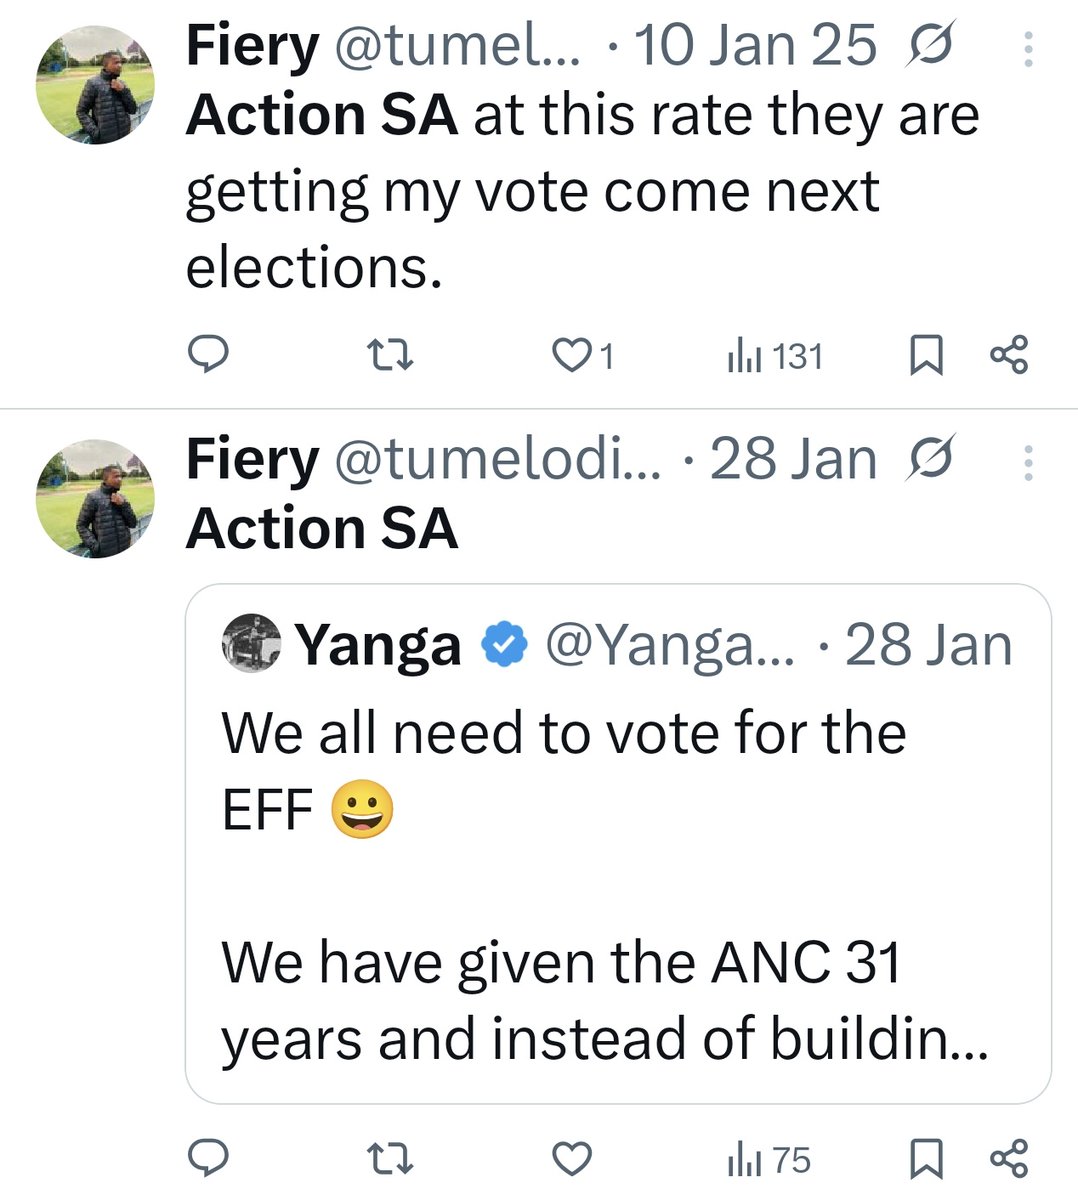Like the 28 Jan quote tweet
1078x1200 pixels.
(573, 1159)
